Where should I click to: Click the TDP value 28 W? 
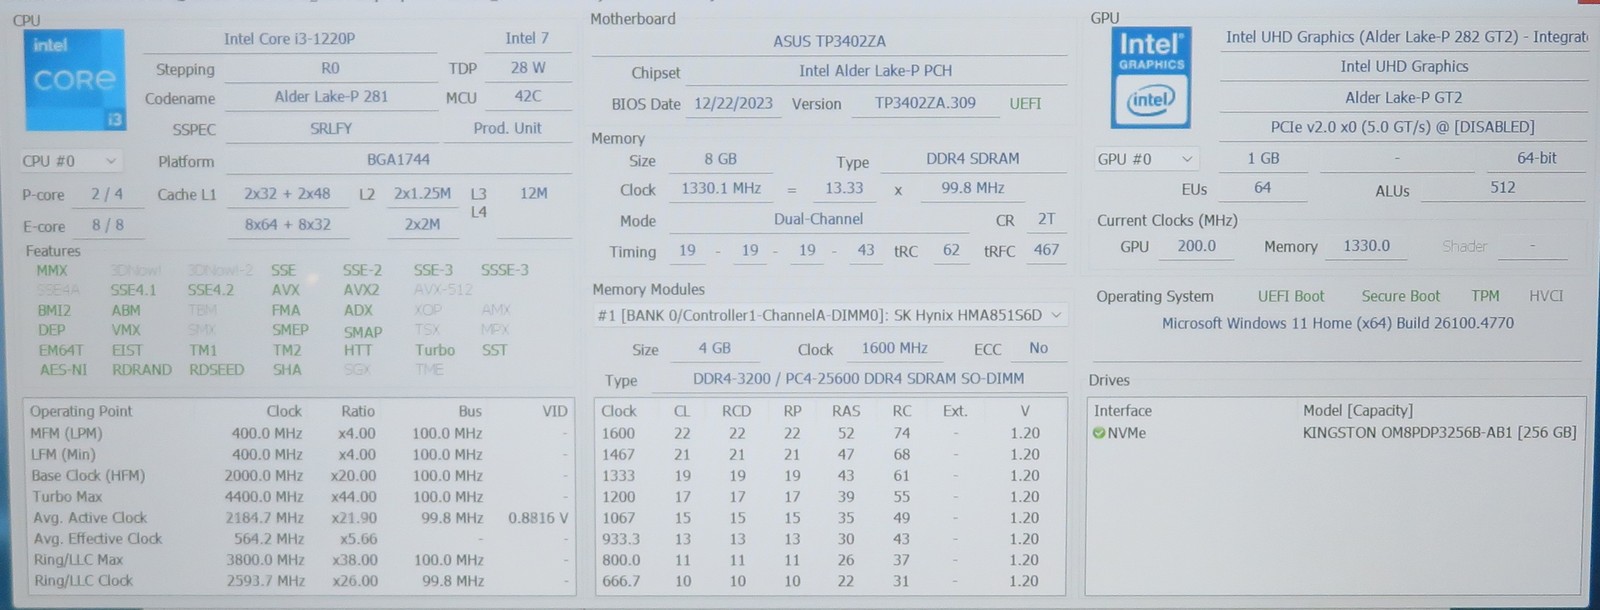point(528,68)
